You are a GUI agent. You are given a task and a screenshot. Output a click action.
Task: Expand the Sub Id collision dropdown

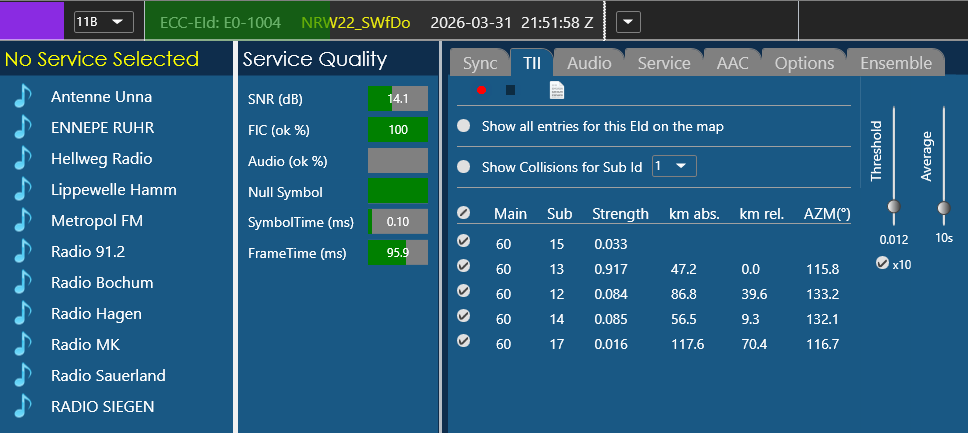[x=674, y=166]
